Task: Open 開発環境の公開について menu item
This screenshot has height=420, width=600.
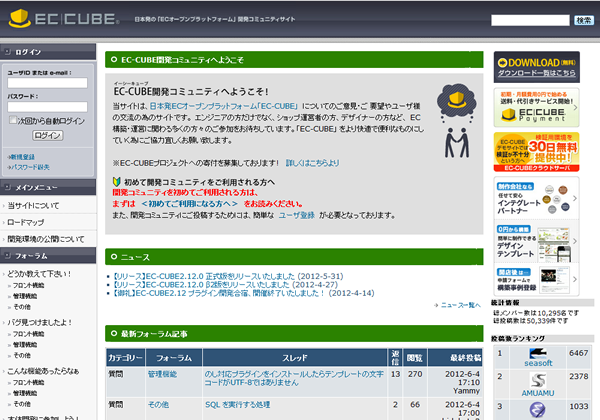Action: coord(46,239)
